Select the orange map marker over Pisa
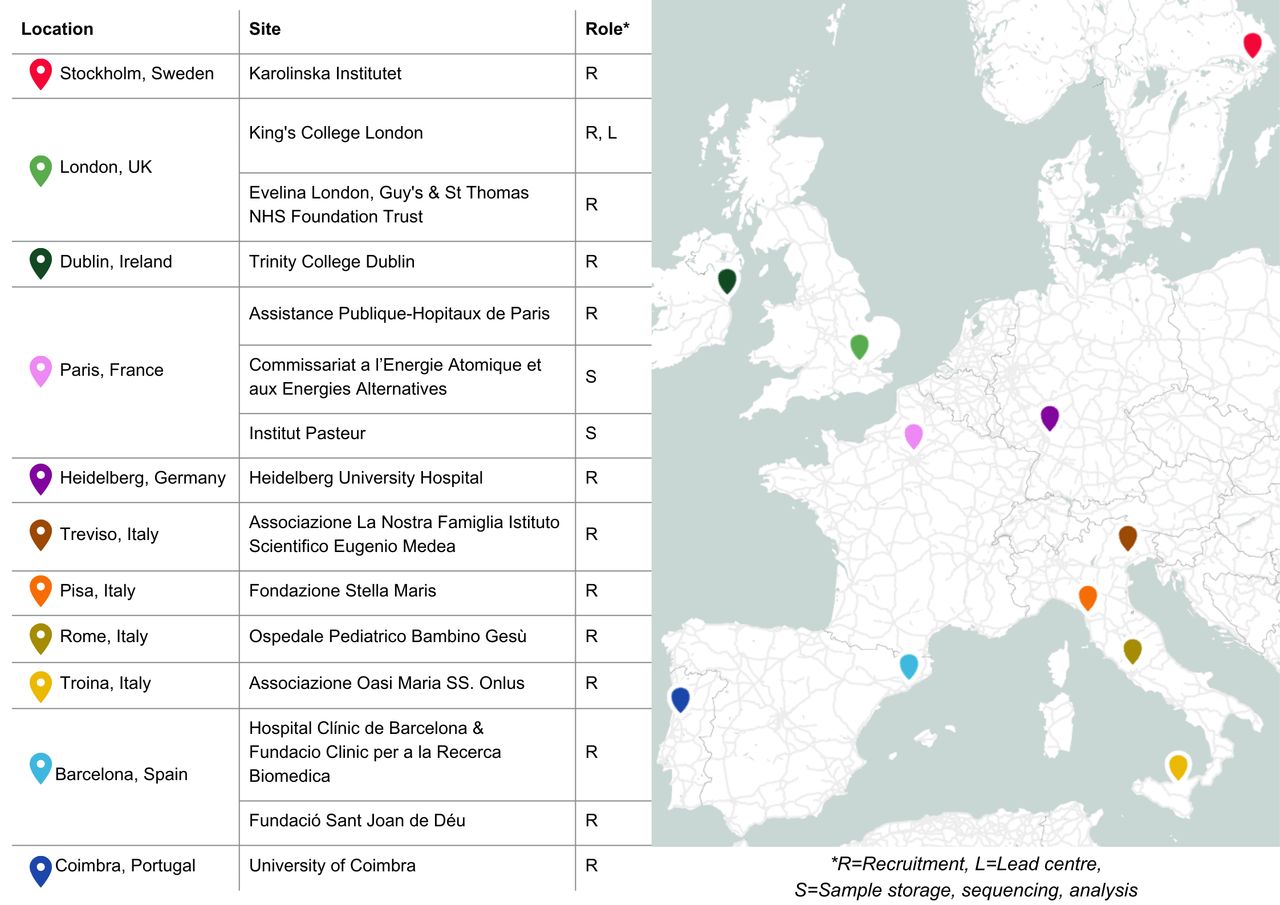This screenshot has width=1280, height=905. point(1088,598)
